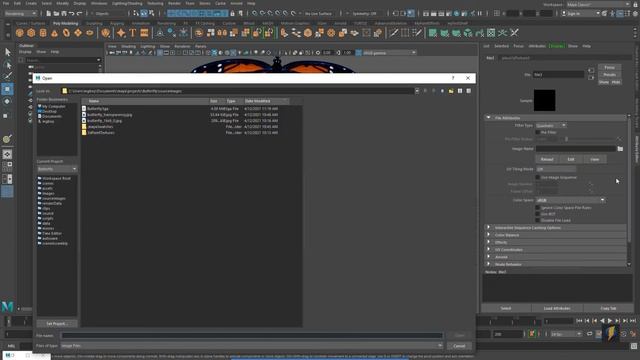Open the Shading menu in viewport panel

[128, 47]
